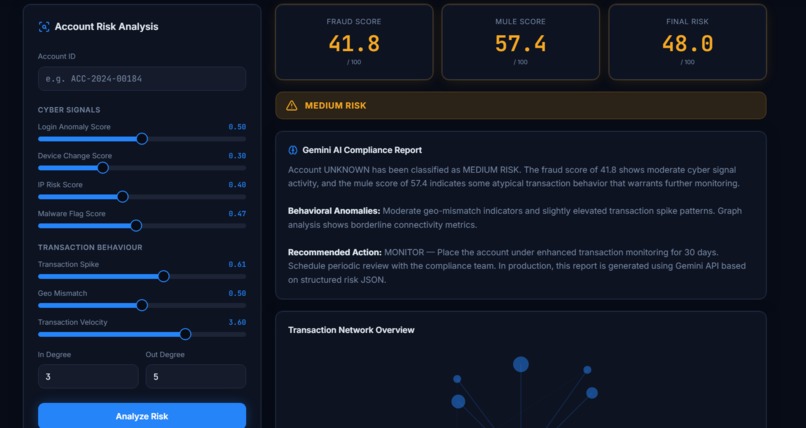
Task: Adjust the Device Change Score slider
Action: pyautogui.click(x=142, y=168)
